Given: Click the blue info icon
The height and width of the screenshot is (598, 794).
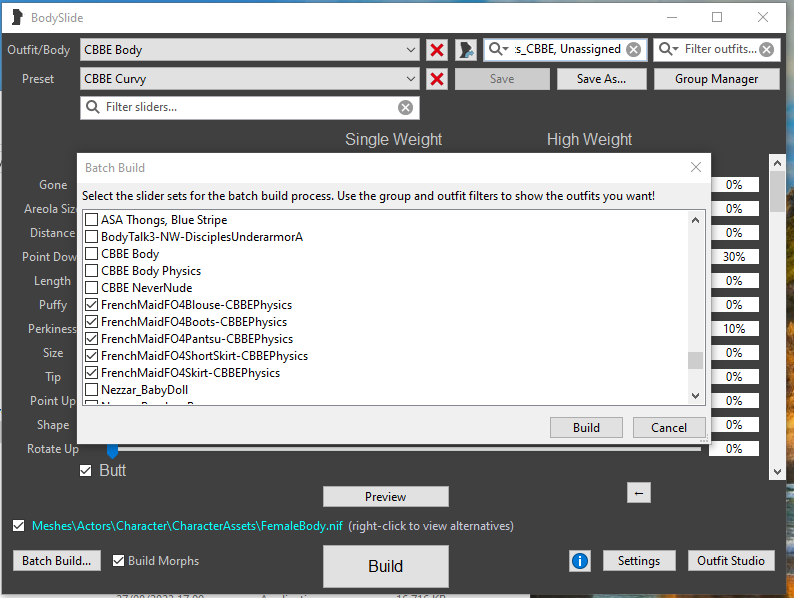Looking at the screenshot, I should pos(580,561).
